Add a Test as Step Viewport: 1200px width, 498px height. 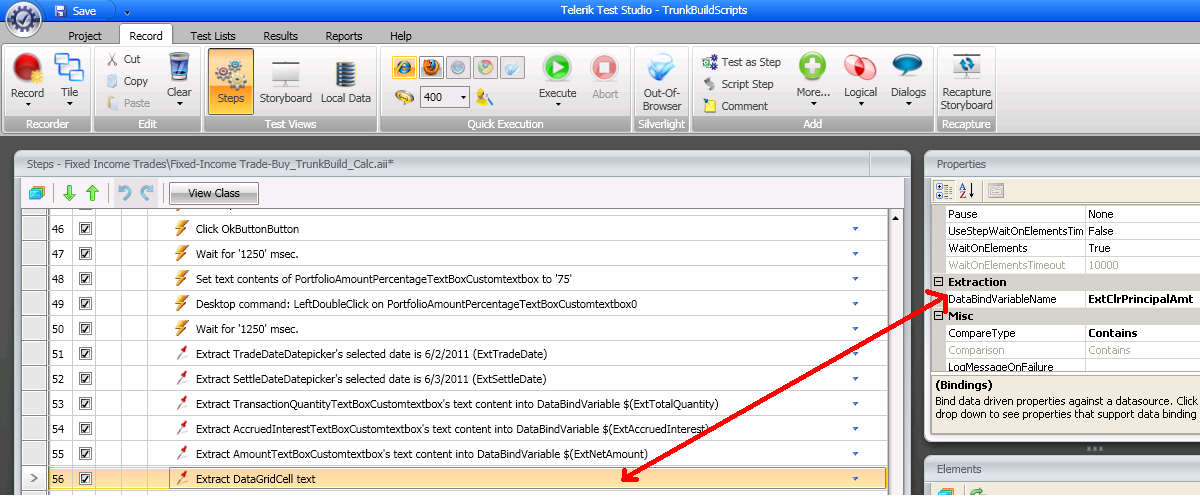click(x=742, y=62)
